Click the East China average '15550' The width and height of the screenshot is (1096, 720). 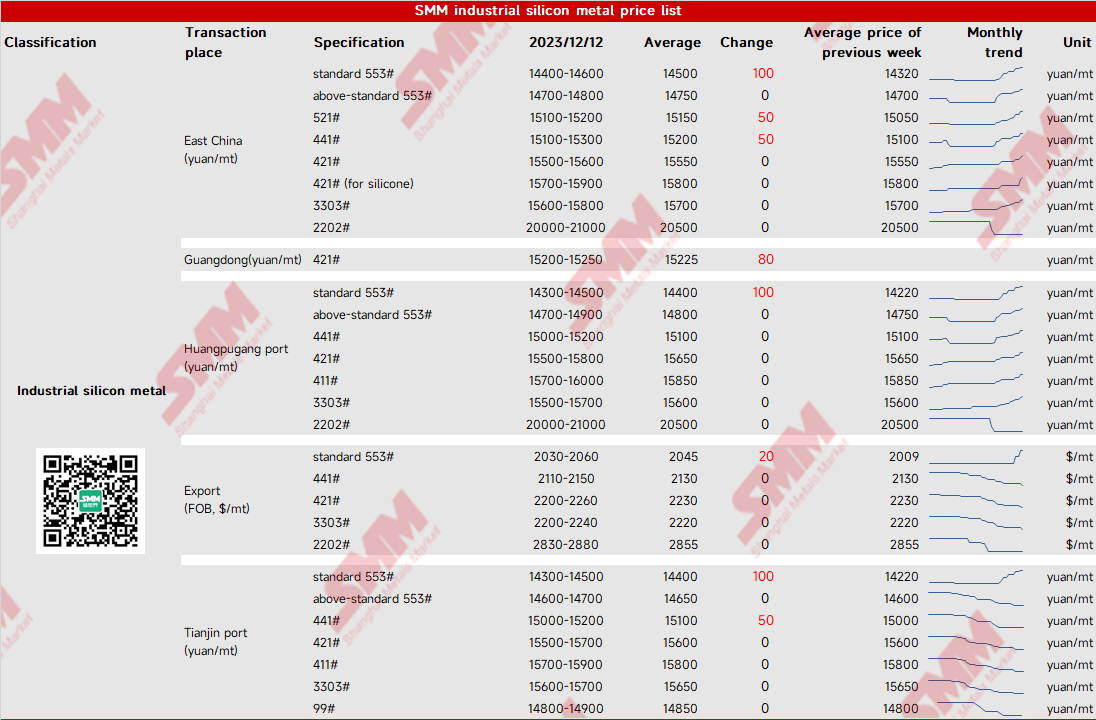tap(680, 161)
